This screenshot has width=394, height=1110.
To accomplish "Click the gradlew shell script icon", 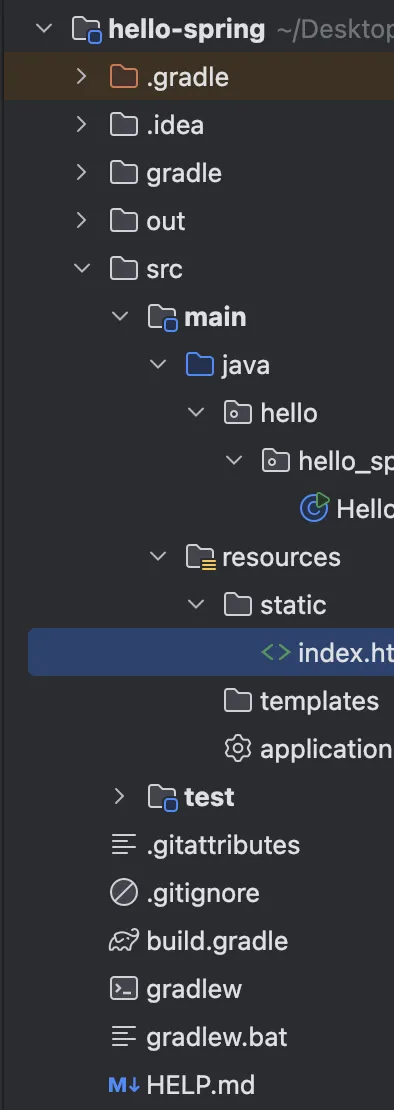I will (x=124, y=989).
